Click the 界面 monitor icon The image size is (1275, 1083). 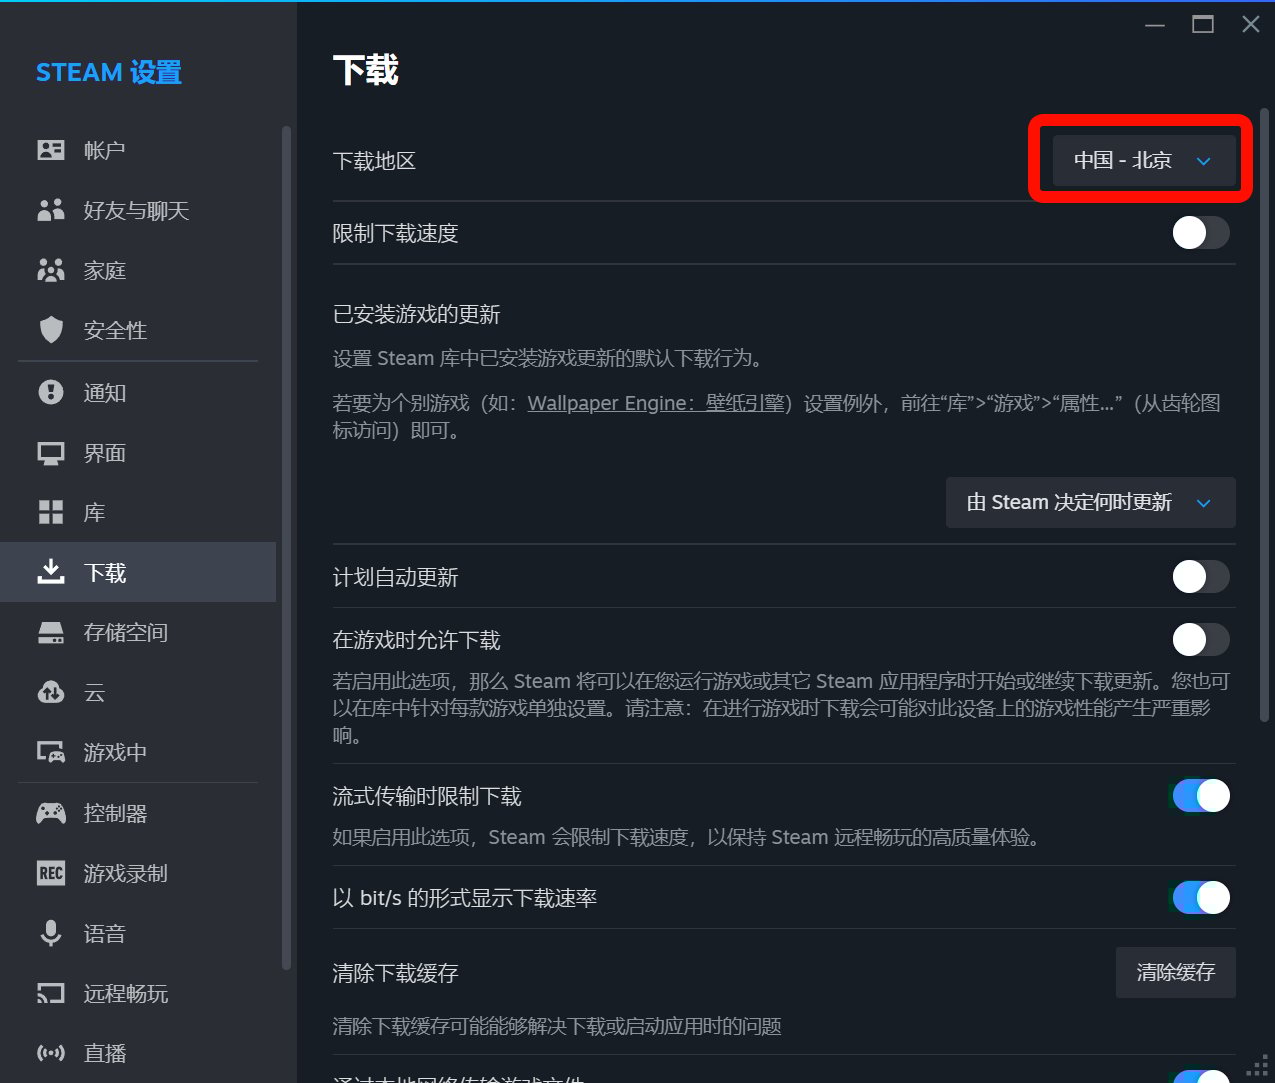coord(51,453)
